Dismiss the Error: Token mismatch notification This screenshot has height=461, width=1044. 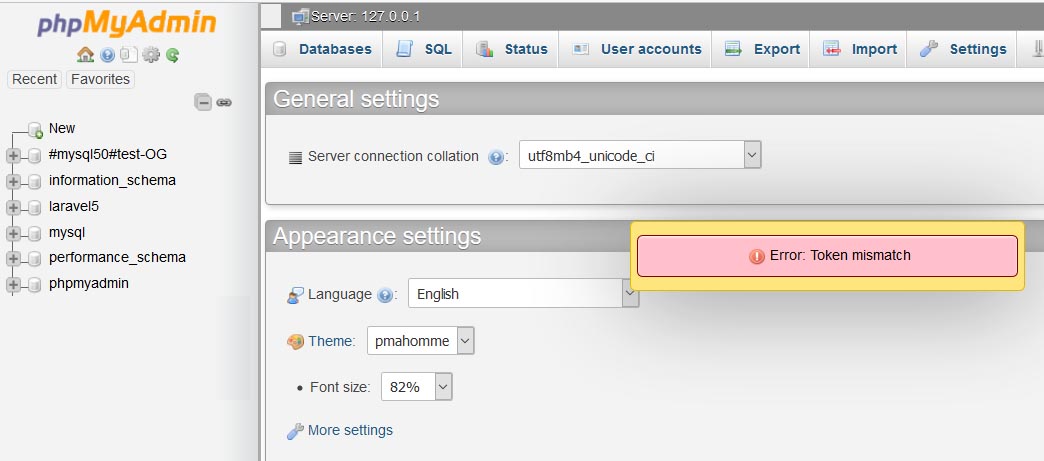coord(827,256)
